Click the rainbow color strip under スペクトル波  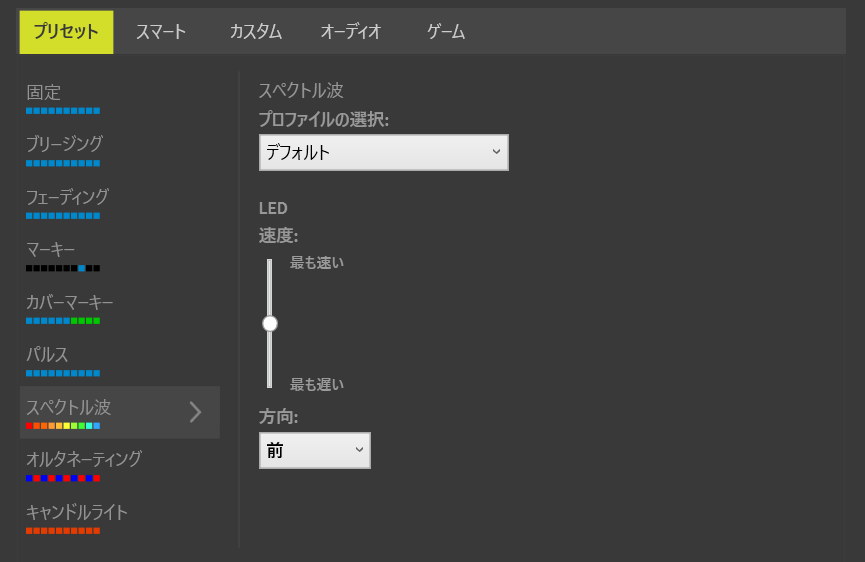(63, 426)
